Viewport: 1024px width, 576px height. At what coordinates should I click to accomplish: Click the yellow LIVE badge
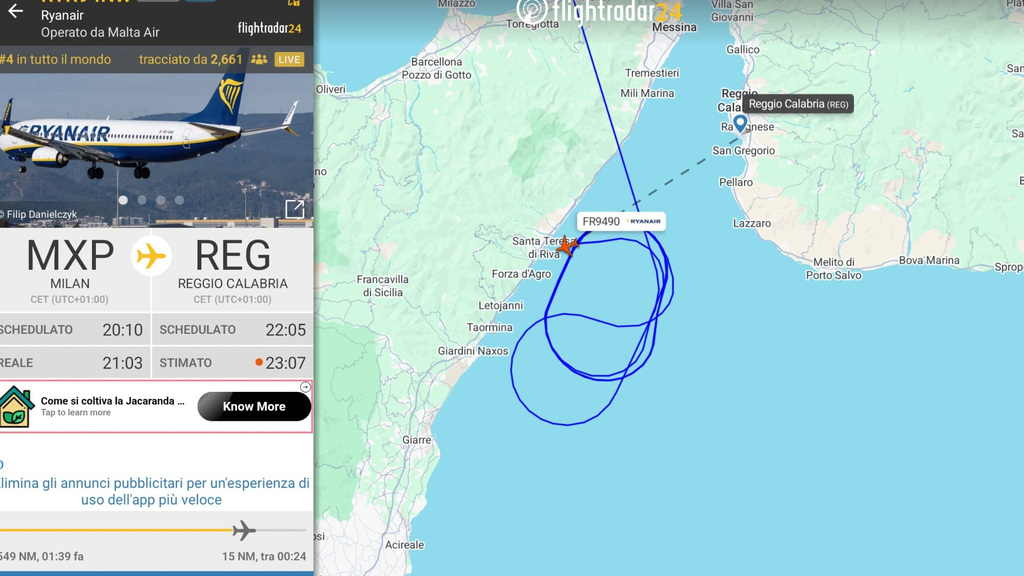point(289,59)
